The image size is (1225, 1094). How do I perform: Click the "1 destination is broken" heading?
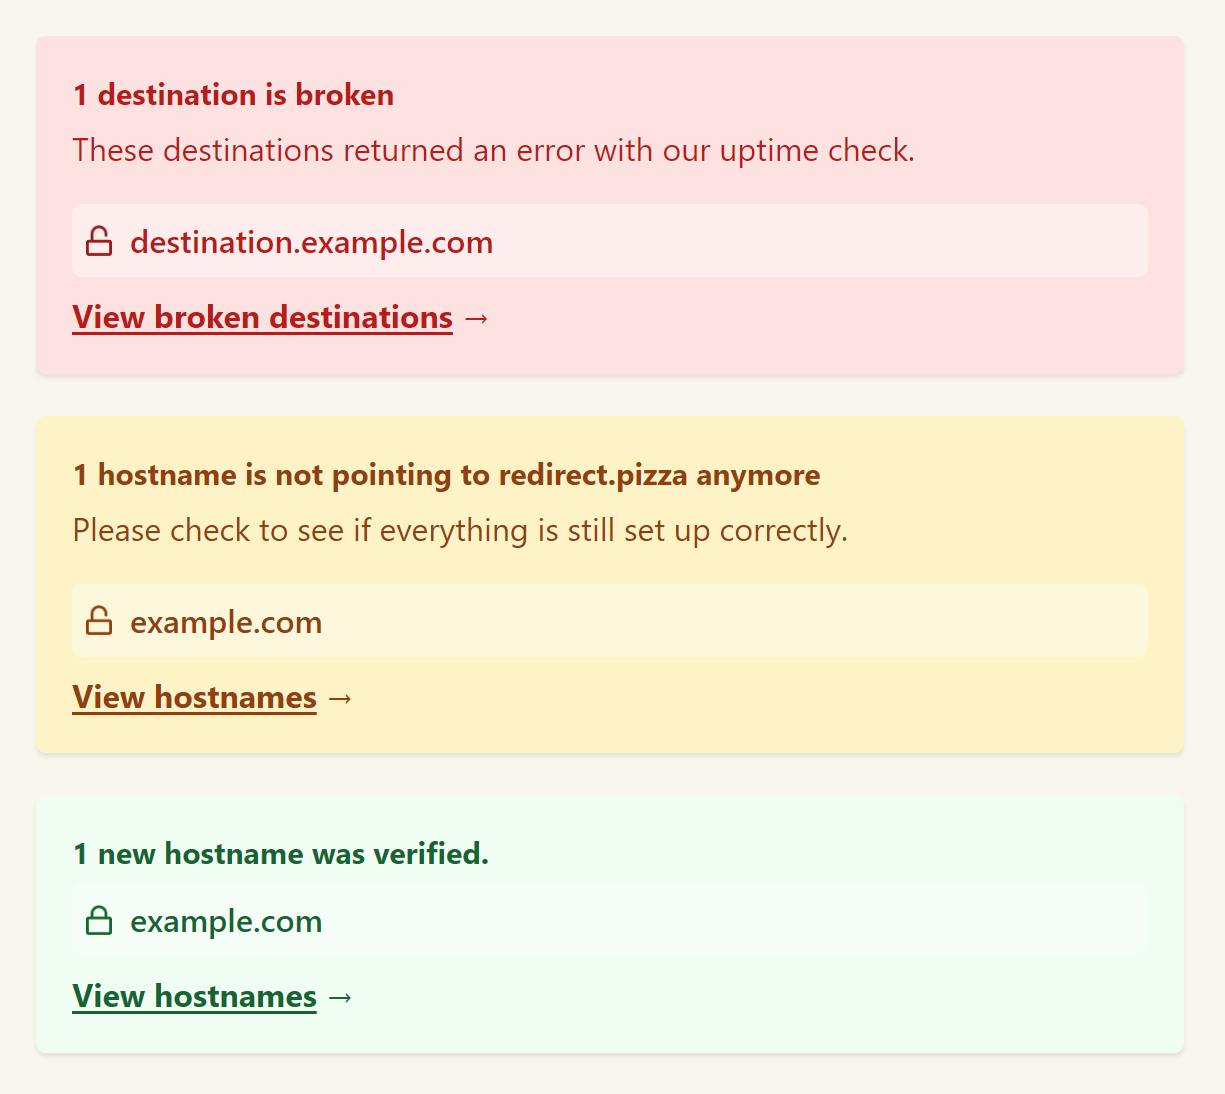233,95
